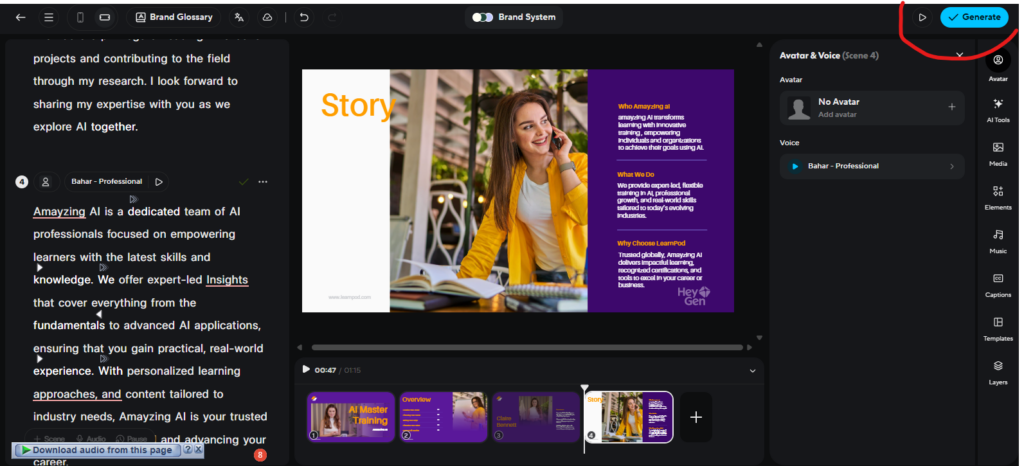Click the canvas scroll down arrow
The image size is (1024, 466).
point(759,337)
